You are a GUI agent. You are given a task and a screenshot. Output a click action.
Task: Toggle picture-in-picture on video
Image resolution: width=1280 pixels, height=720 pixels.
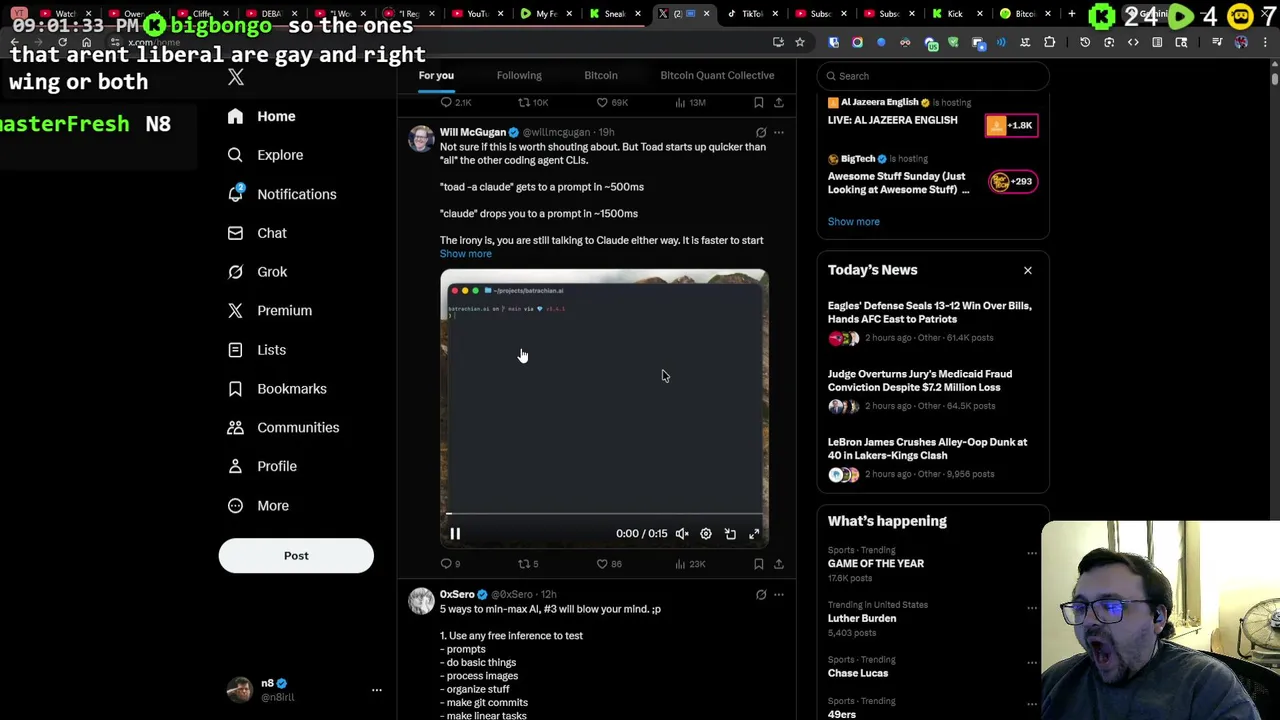(730, 534)
